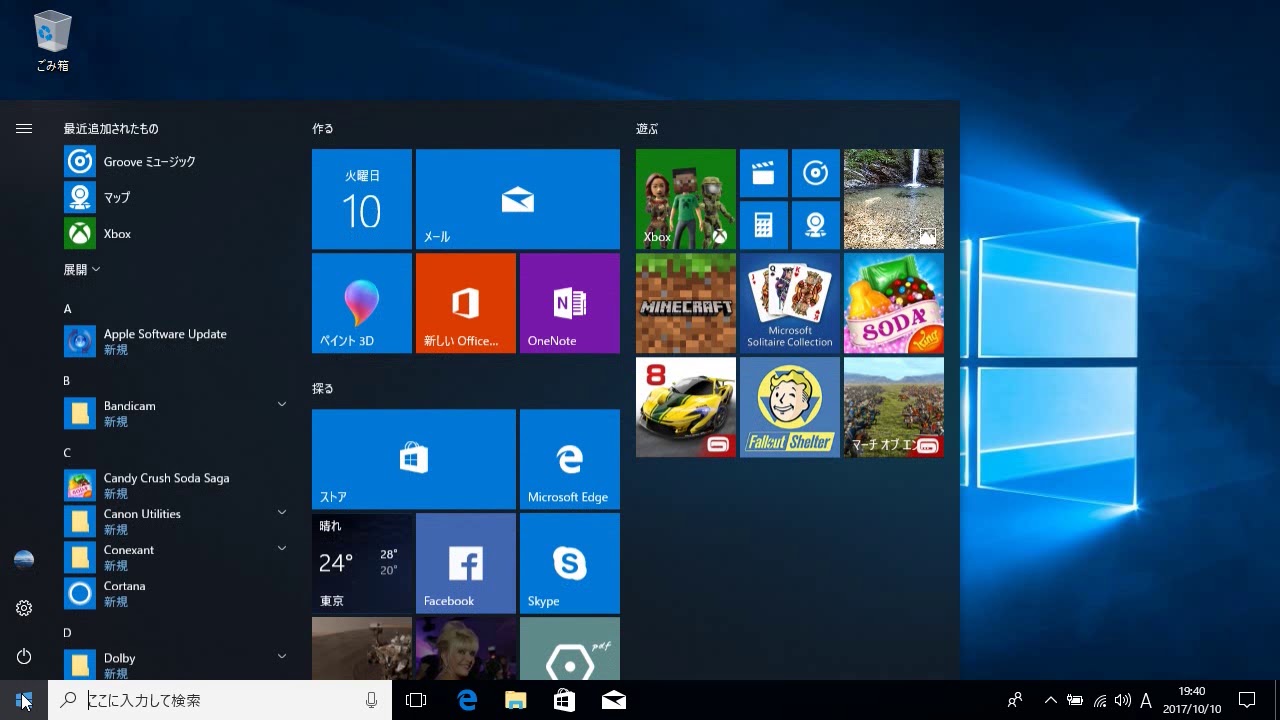1280x720 pixels.
Task: Open the Movies & TV small tile
Action: 764,173
